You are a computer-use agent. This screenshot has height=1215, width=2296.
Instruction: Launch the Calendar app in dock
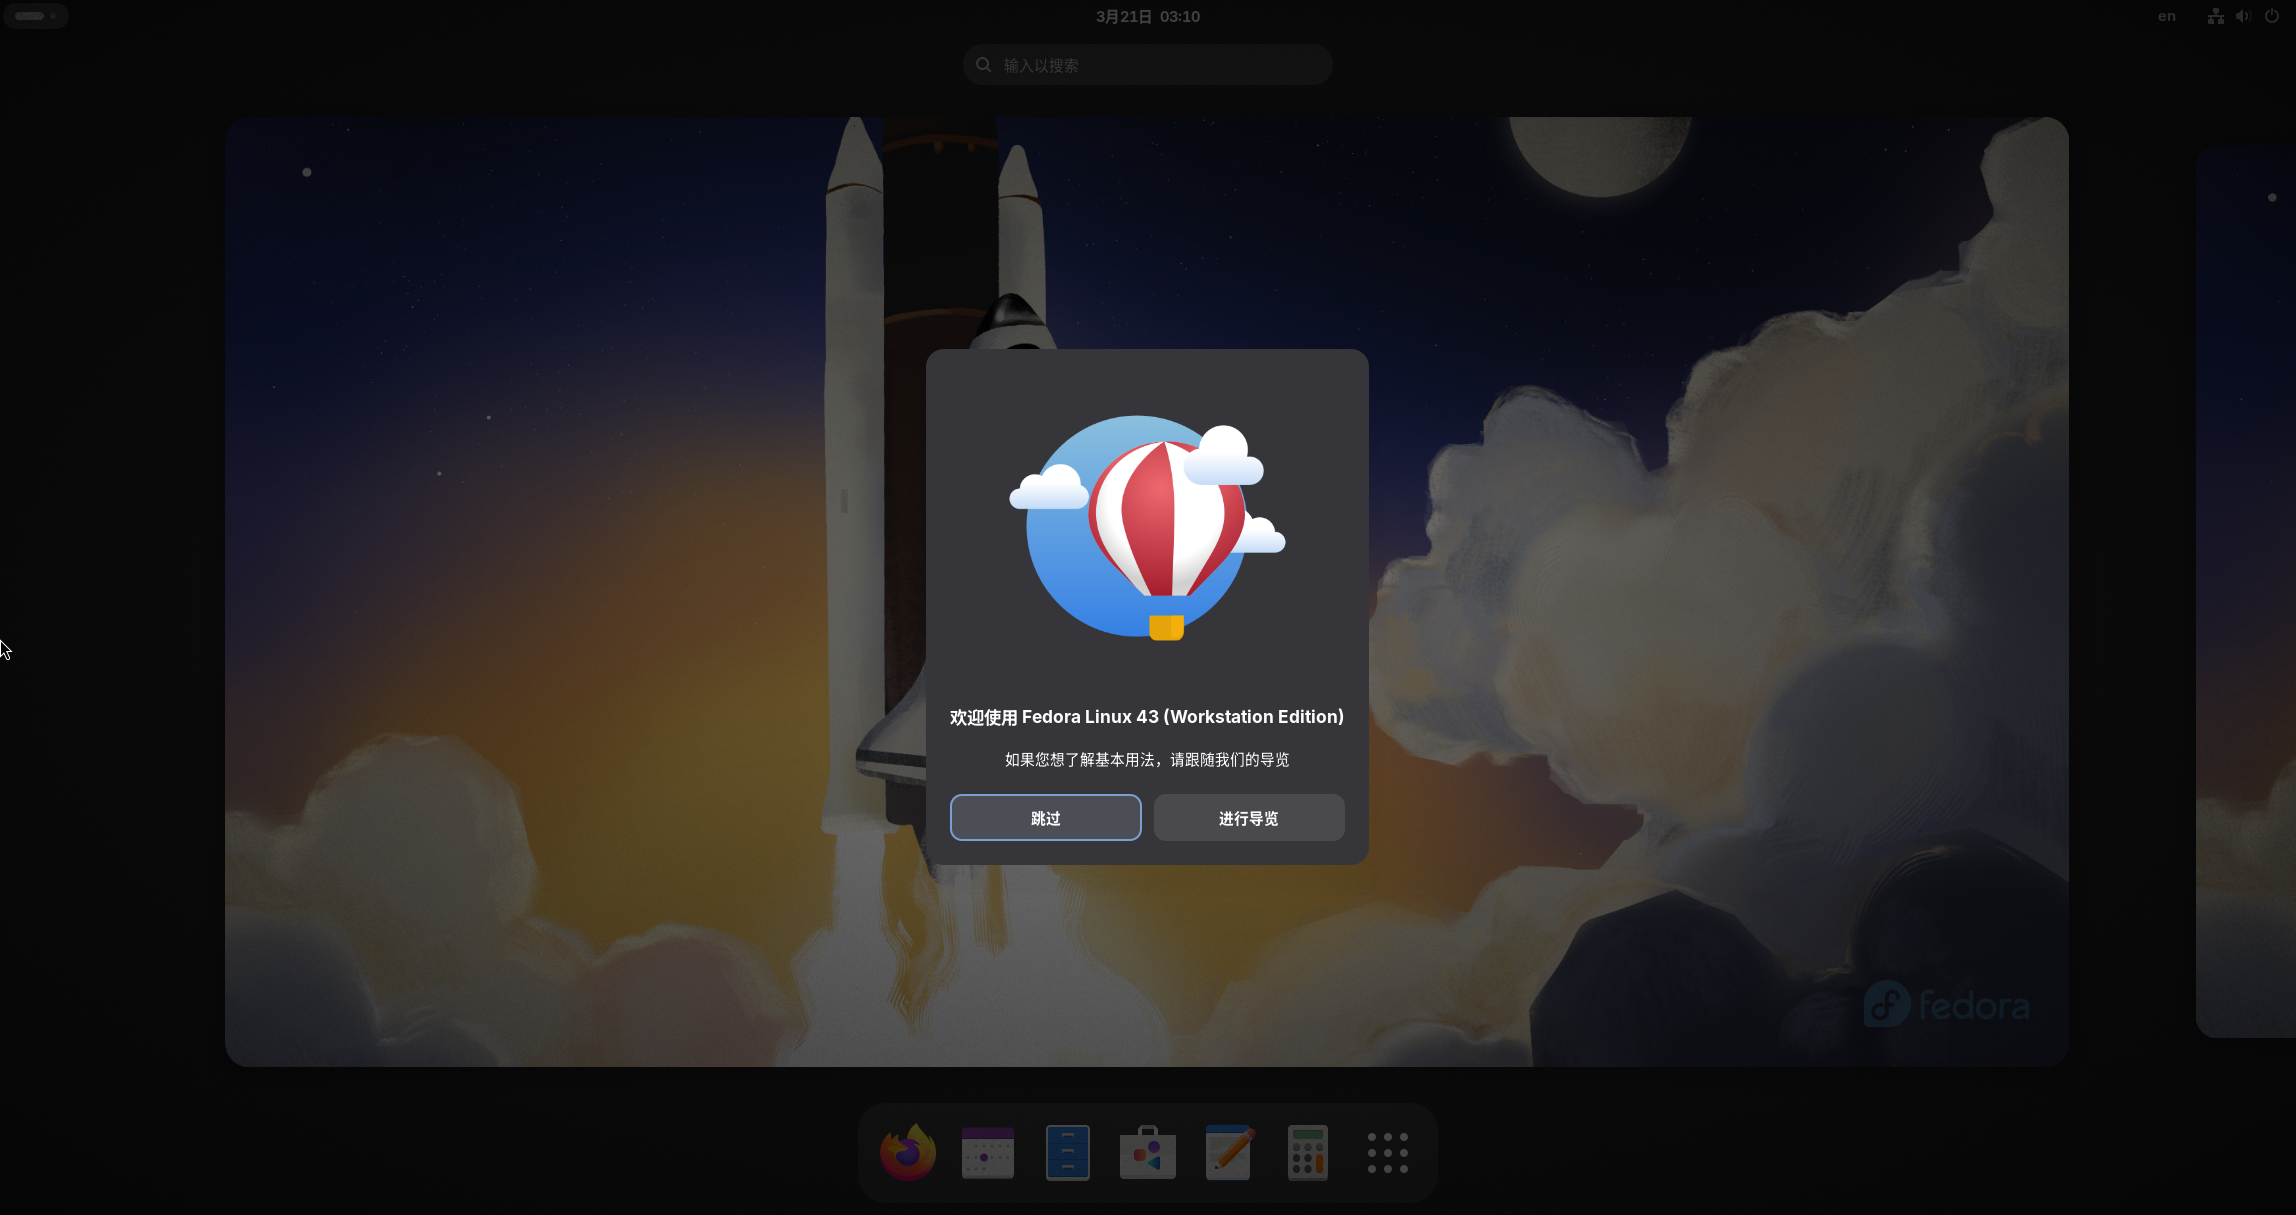coord(987,1152)
